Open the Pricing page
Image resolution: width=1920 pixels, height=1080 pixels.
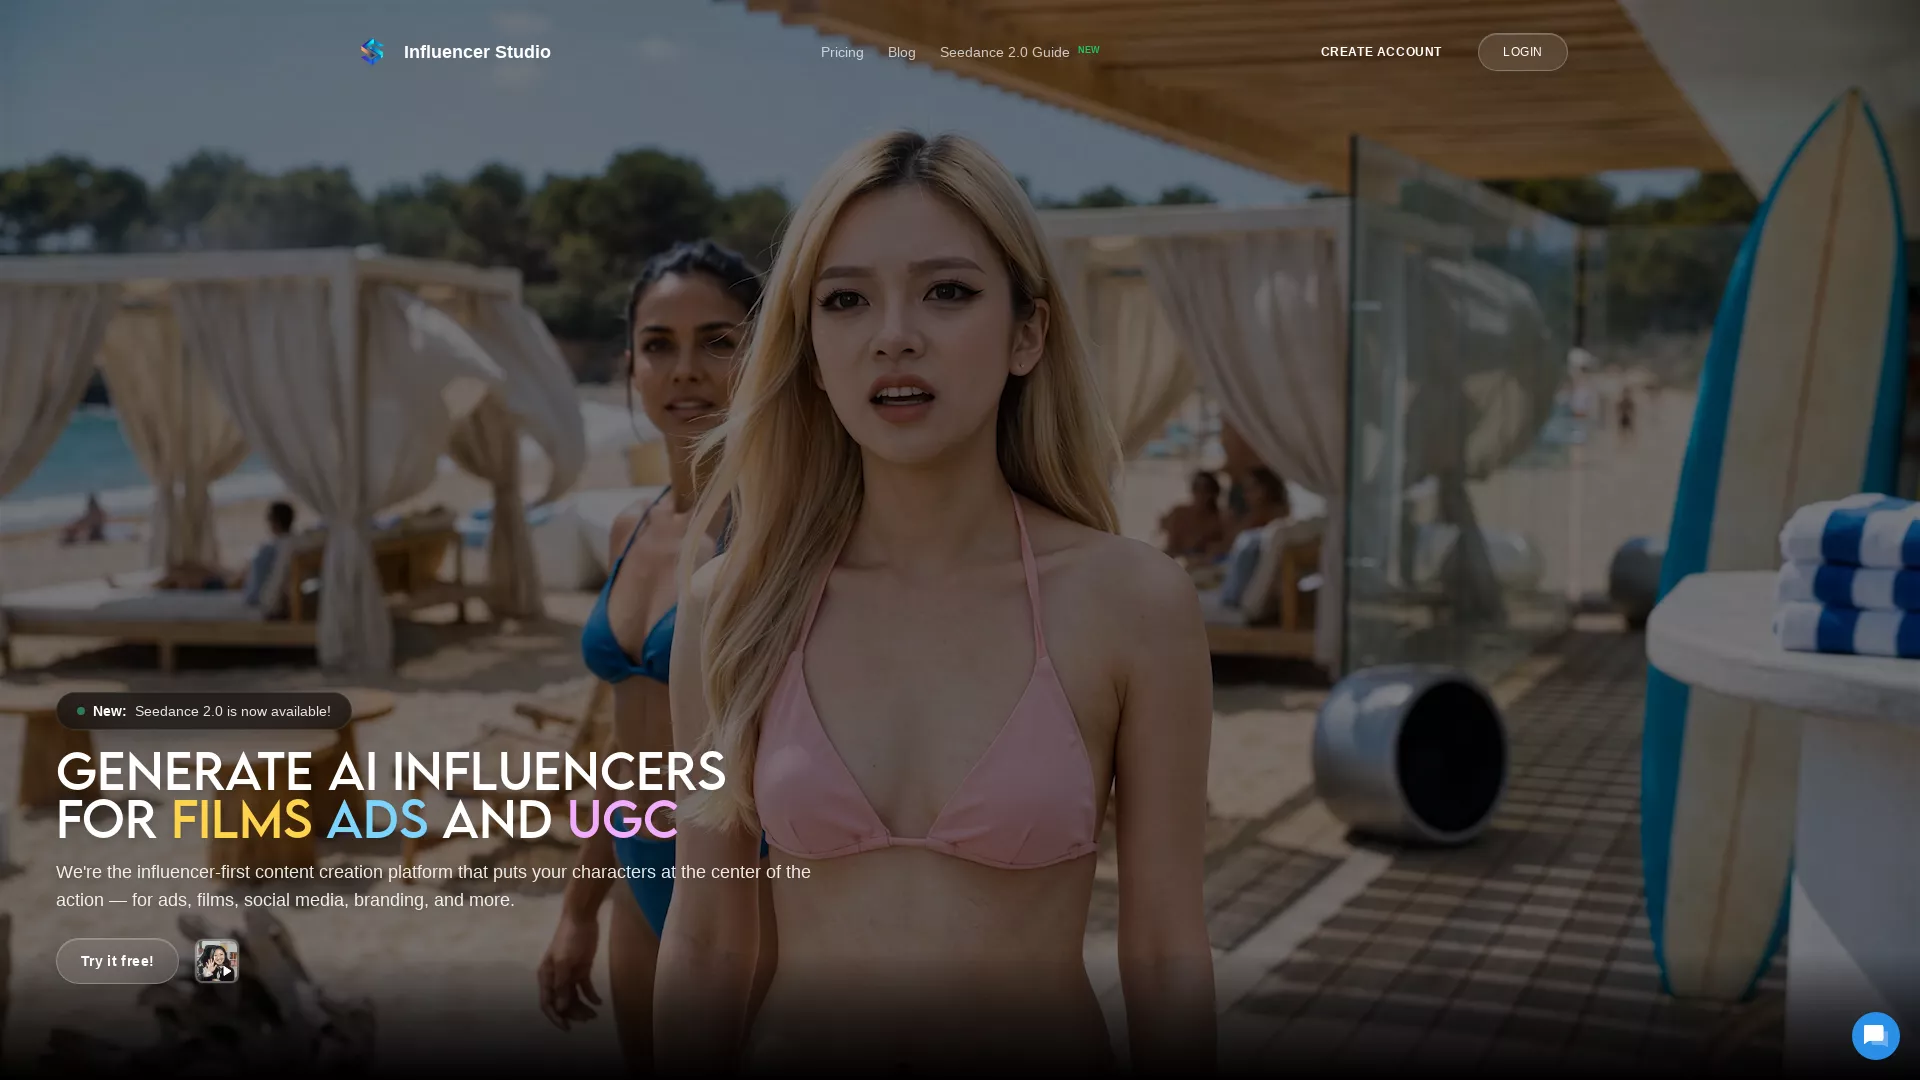tap(841, 52)
